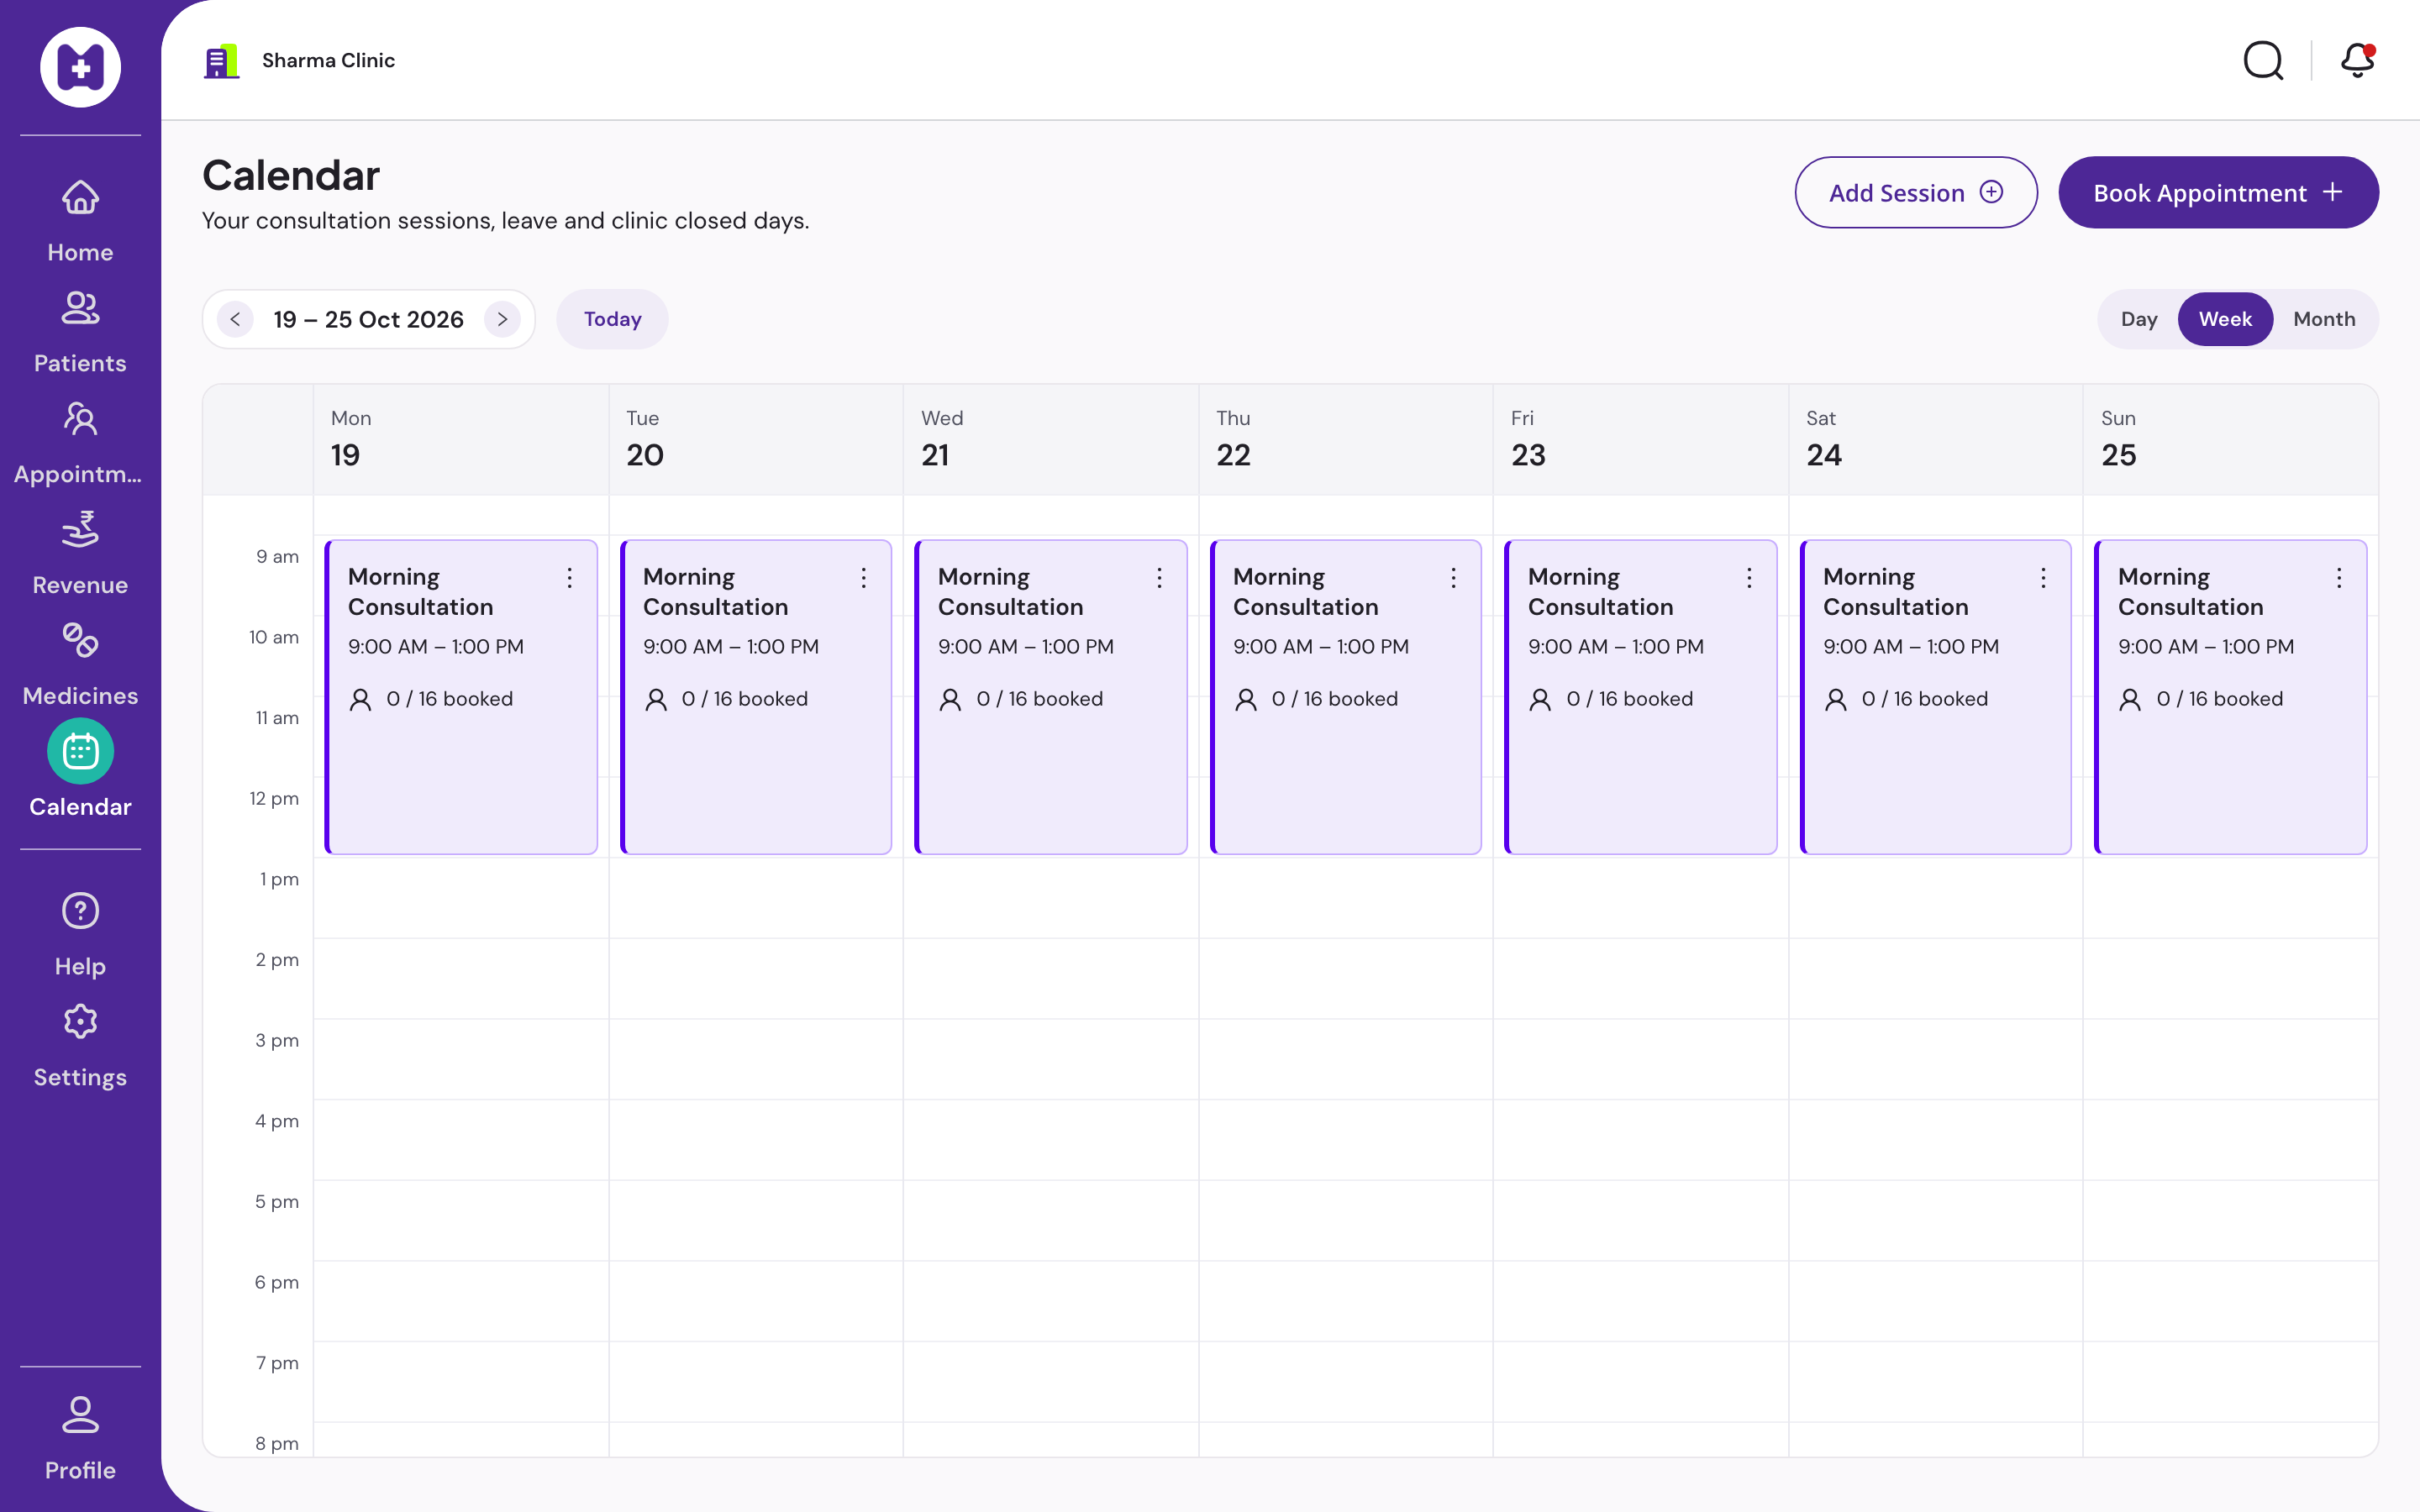The width and height of the screenshot is (2420, 1512).
Task: Open the Home page from sidebar
Action: [x=80, y=221]
